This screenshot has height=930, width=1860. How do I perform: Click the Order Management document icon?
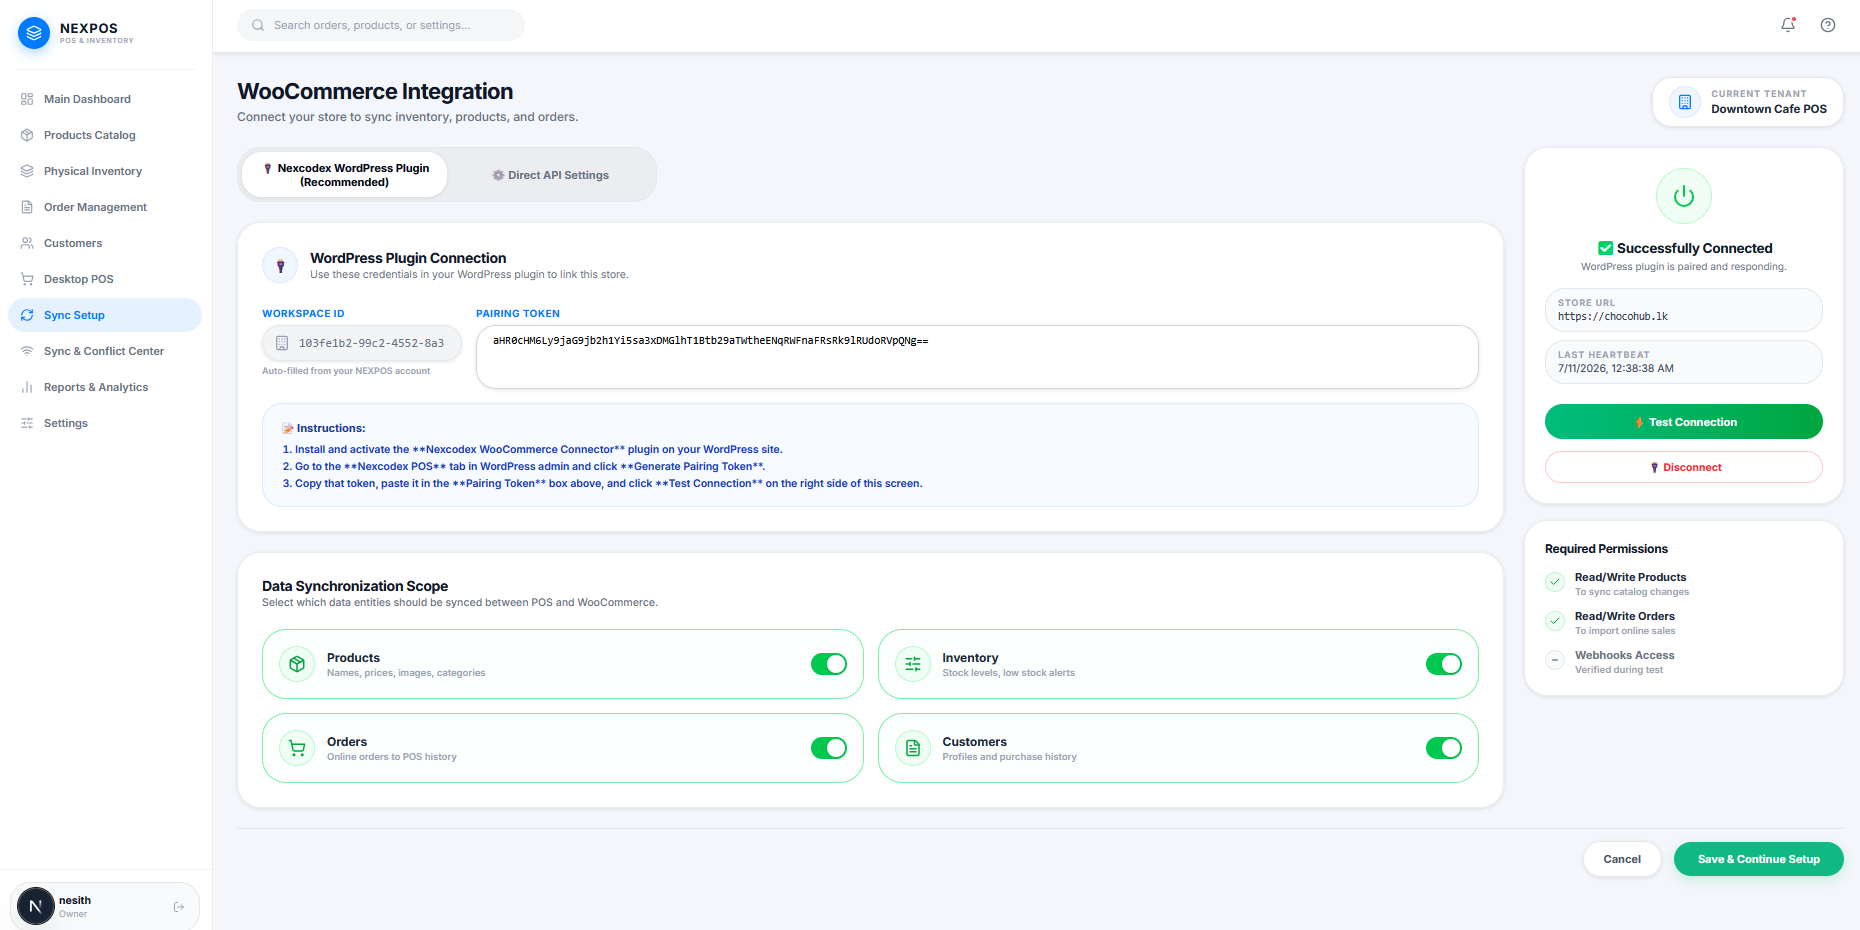click(x=27, y=207)
